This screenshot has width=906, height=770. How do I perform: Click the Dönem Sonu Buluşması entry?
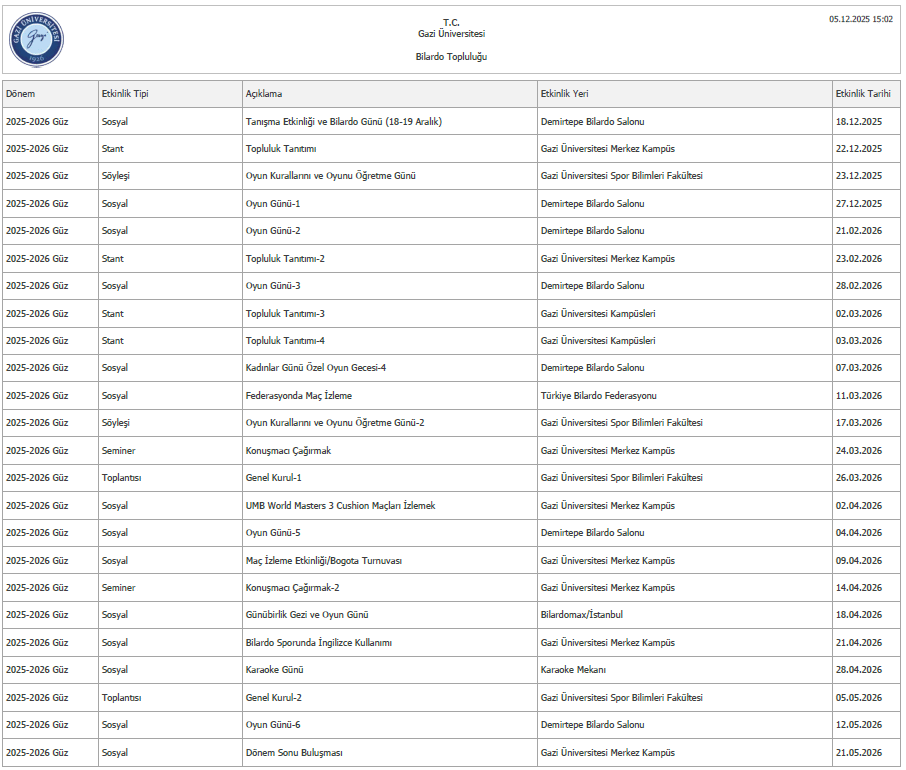click(294, 752)
